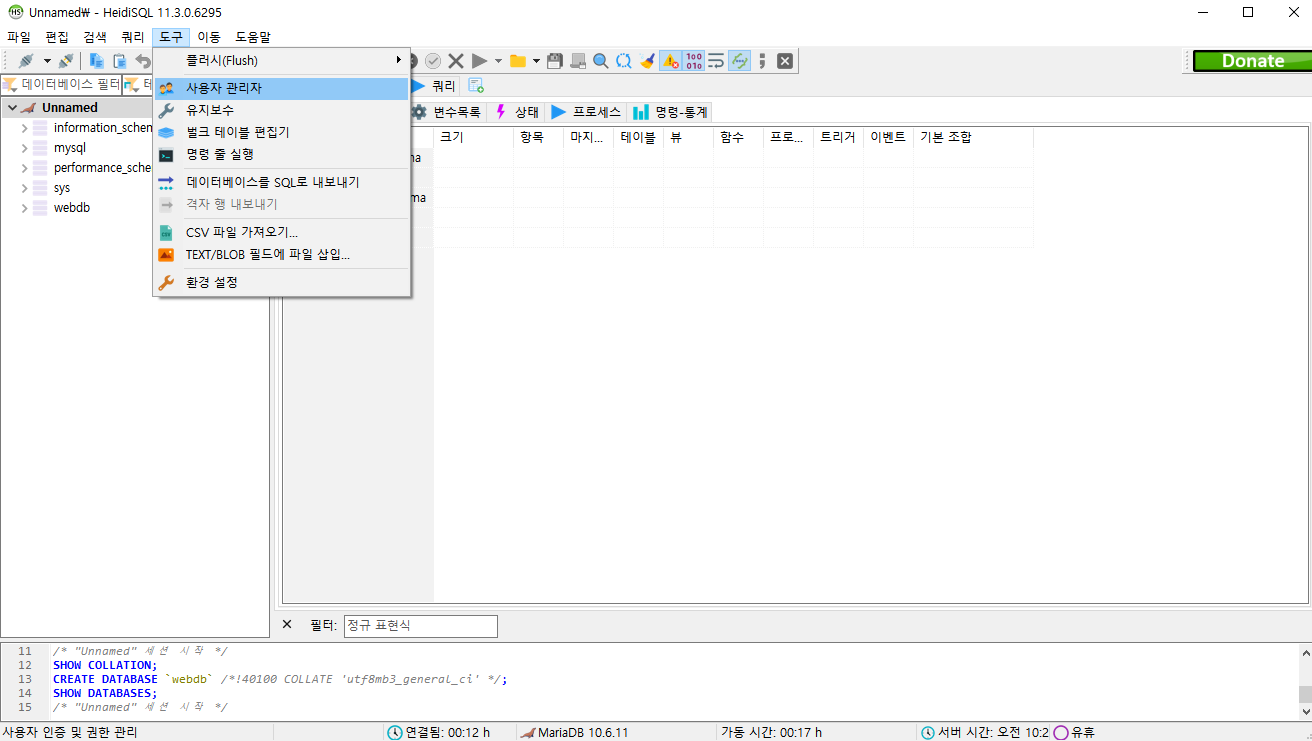Expand the performance_schema database node

pos(25,168)
